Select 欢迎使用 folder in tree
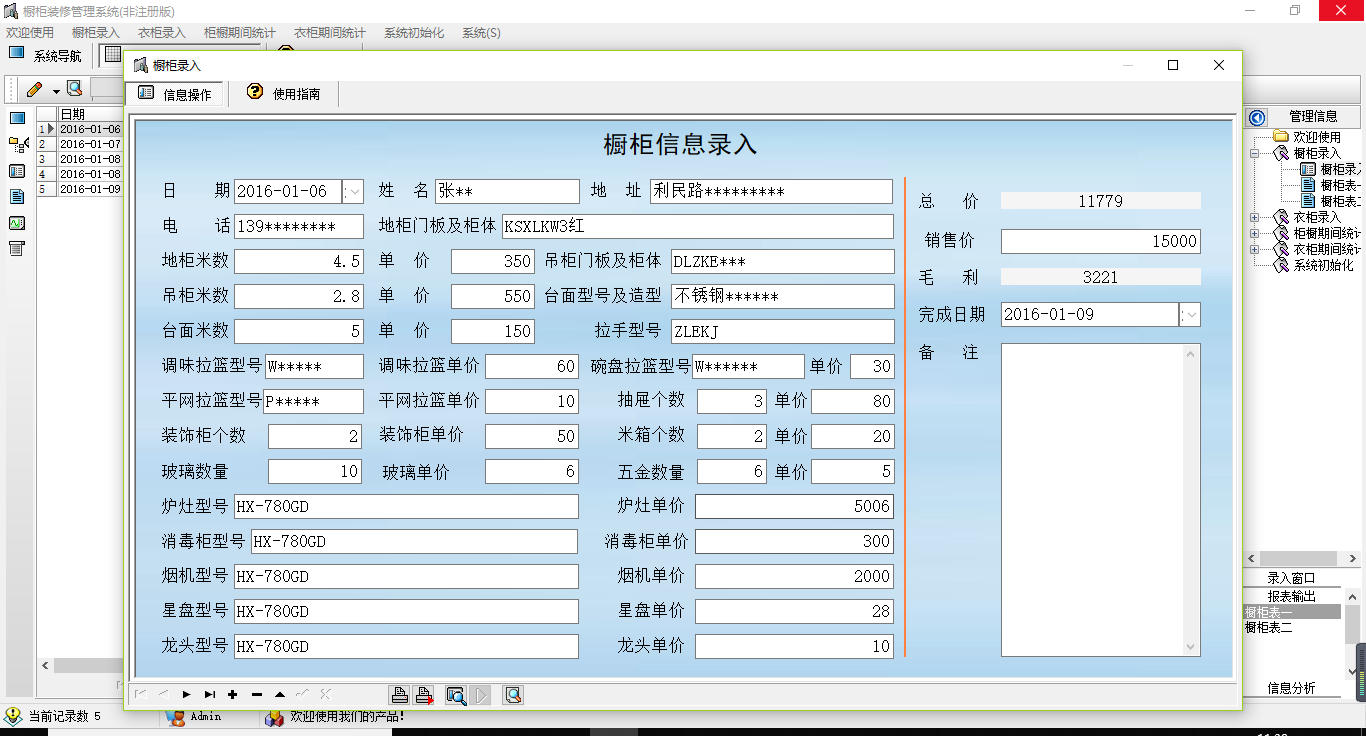Screen dimensions: 1366x736 [1317, 137]
